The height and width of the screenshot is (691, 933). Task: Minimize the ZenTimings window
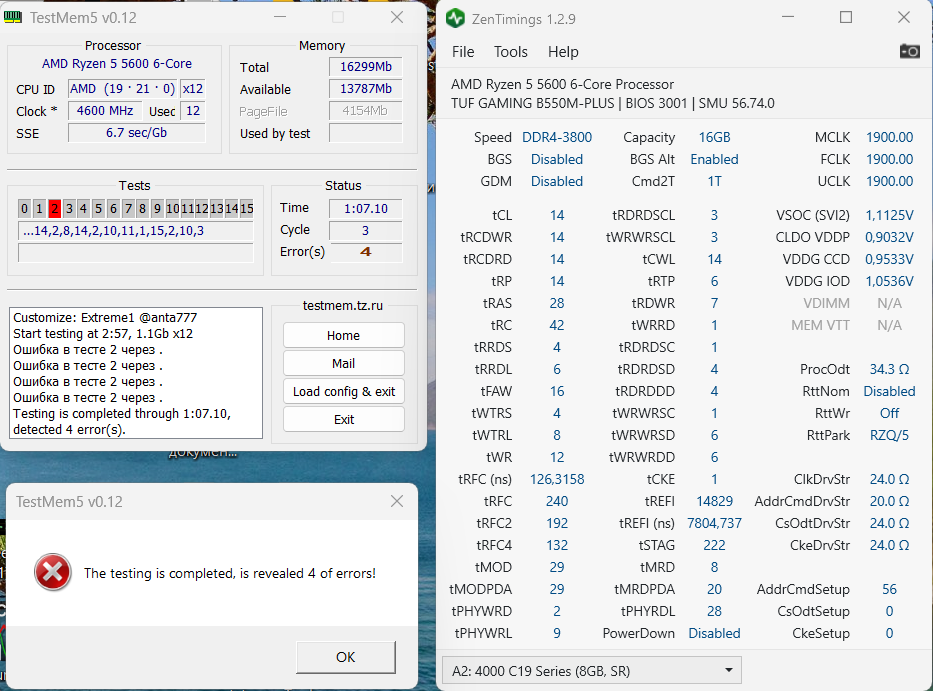[x=788, y=18]
